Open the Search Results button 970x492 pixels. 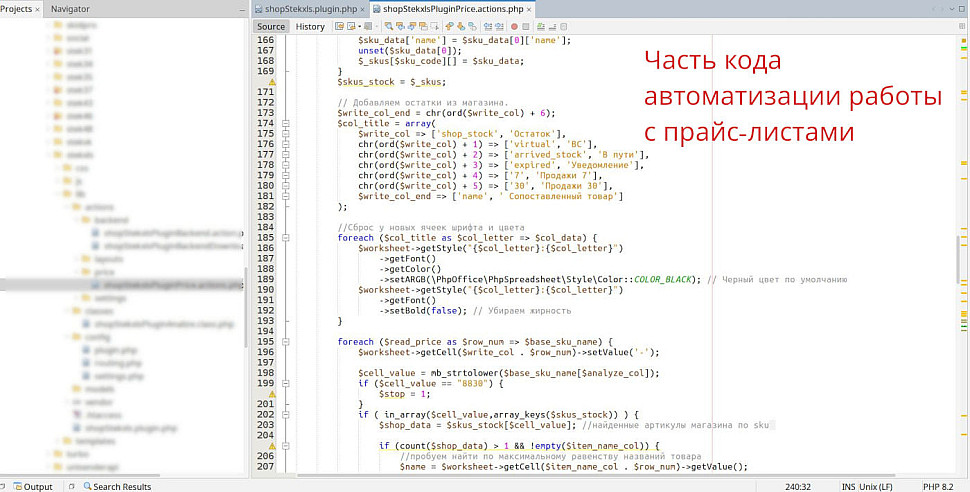[117, 486]
